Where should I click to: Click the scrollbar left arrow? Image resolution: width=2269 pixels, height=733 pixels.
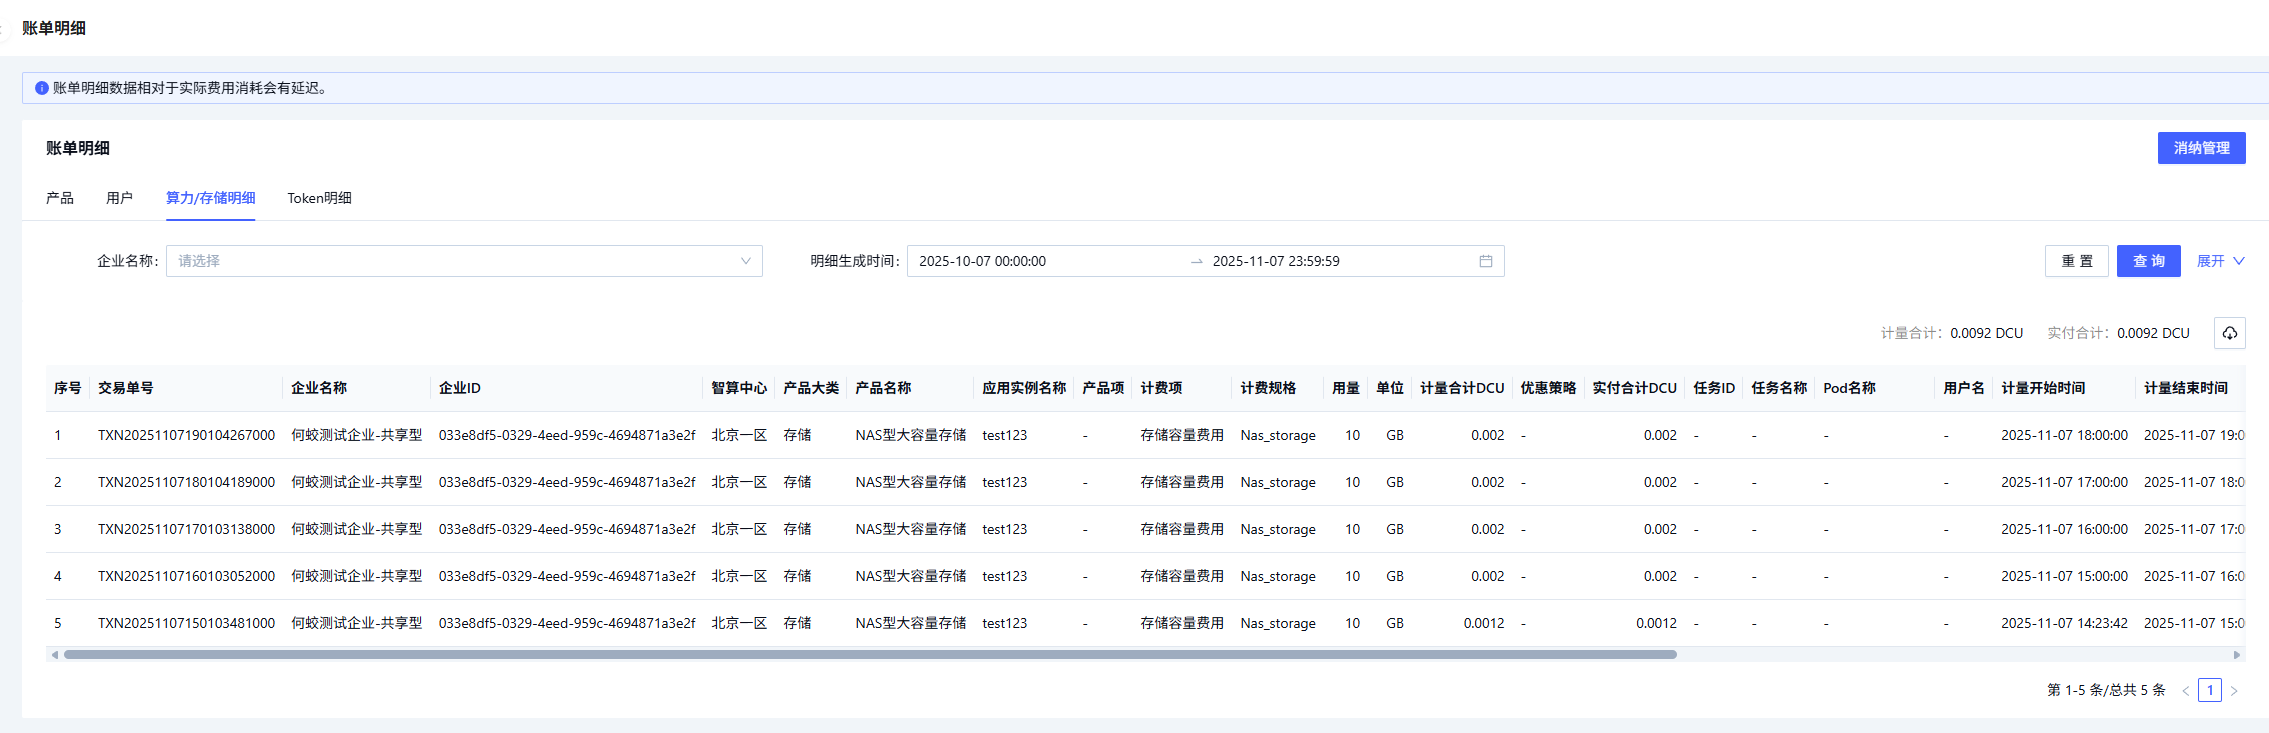click(54, 655)
